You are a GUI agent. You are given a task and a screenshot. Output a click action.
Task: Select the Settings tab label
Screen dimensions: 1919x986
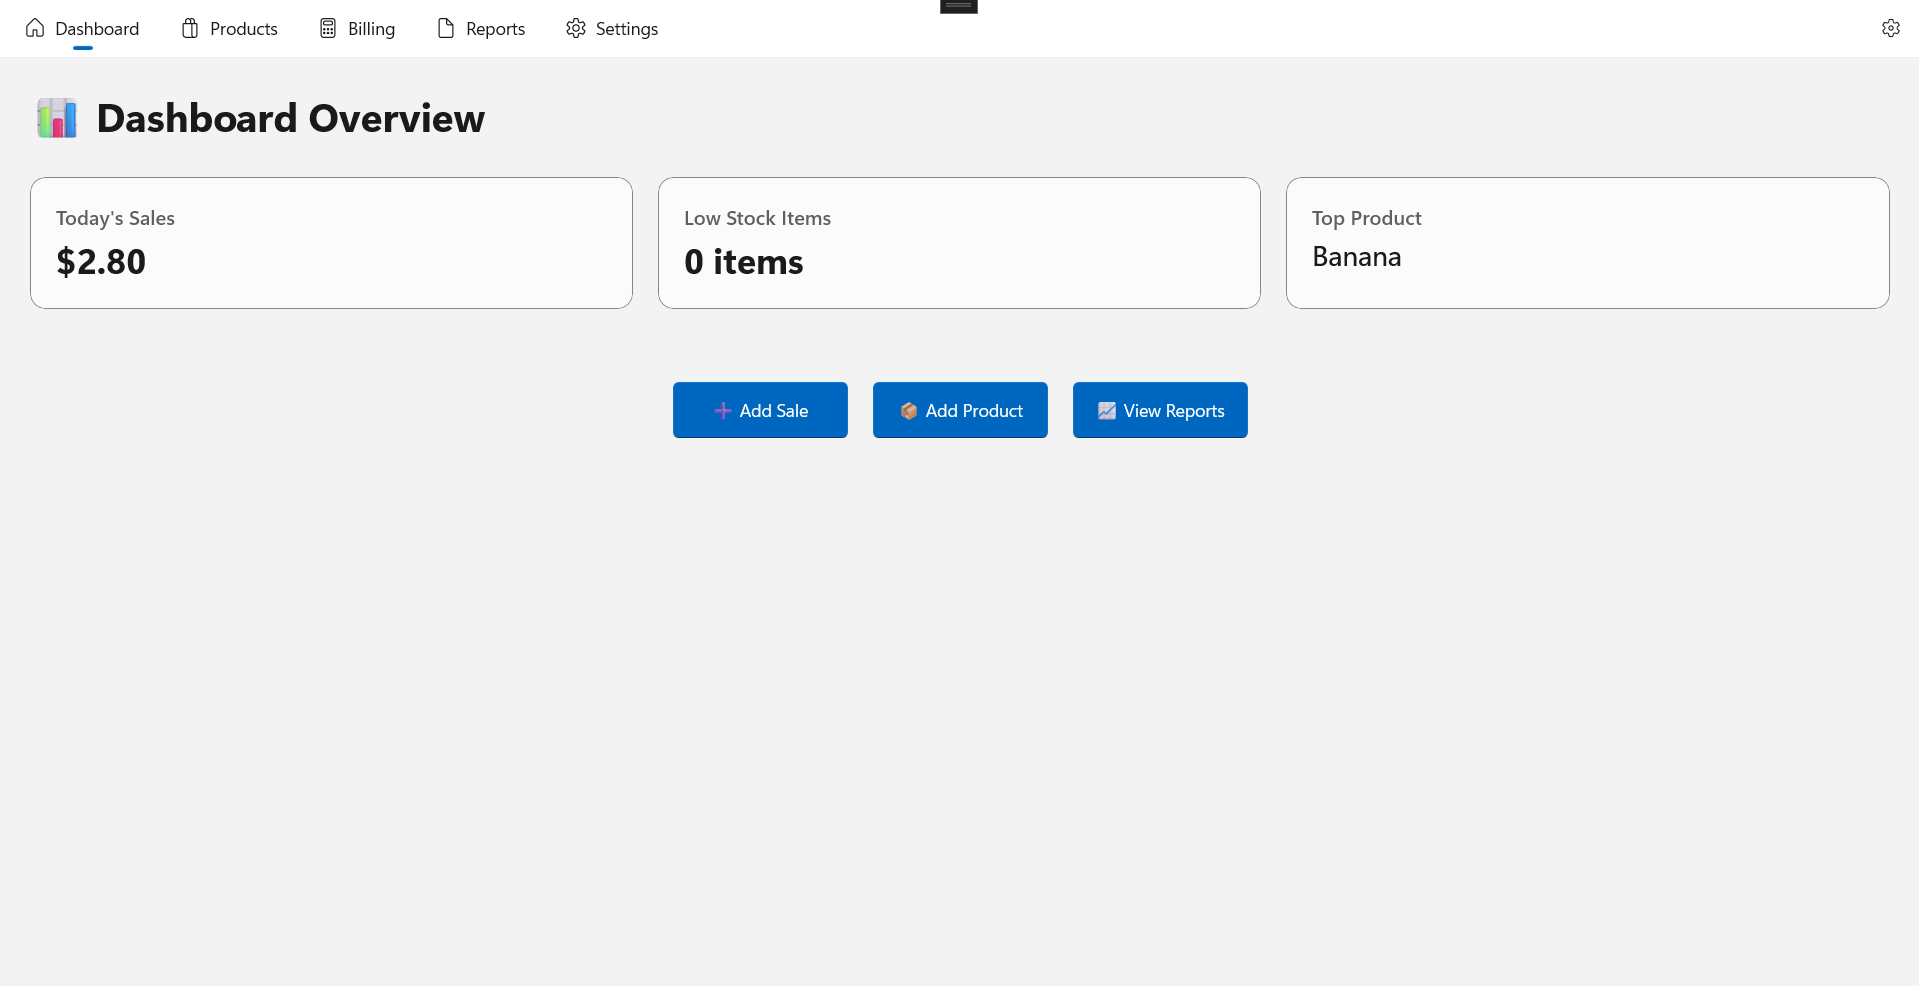coord(627,29)
